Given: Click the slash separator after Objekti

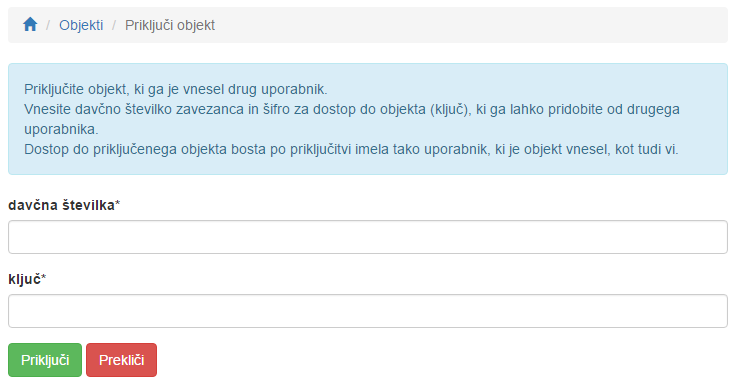Looking at the screenshot, I should pos(114,25).
